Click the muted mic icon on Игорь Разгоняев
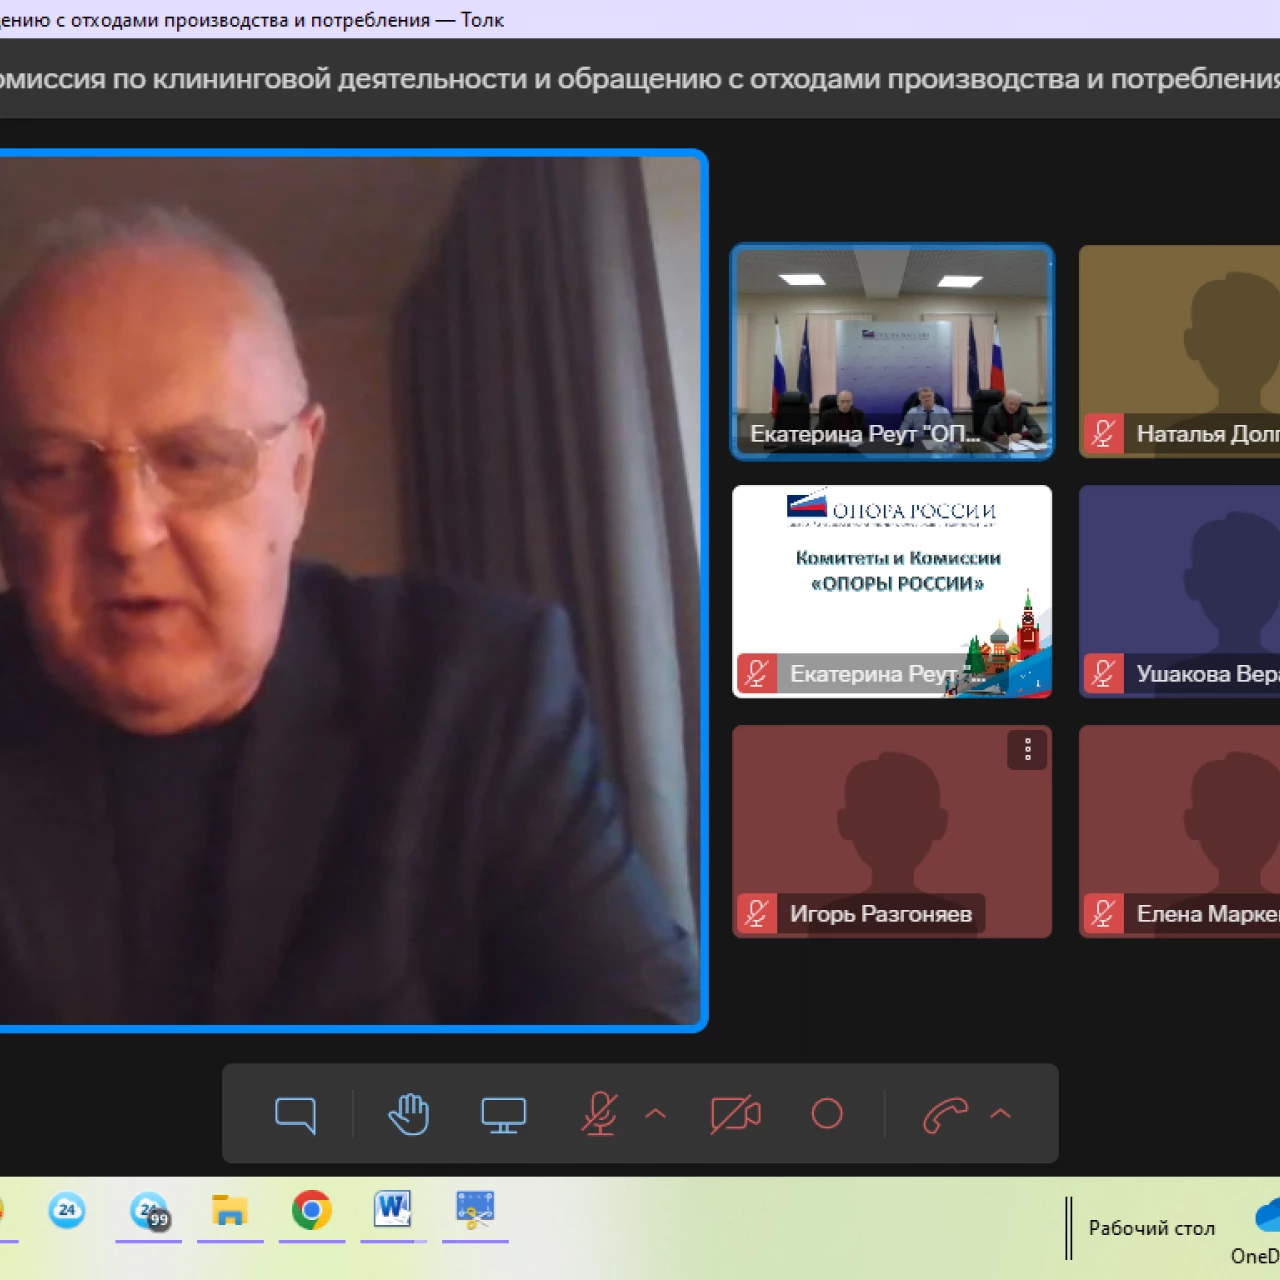The height and width of the screenshot is (1280, 1280). tap(757, 914)
